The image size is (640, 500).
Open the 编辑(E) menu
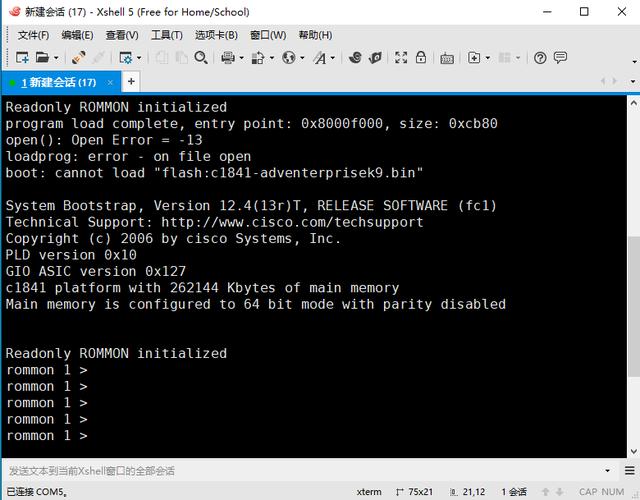point(77,35)
